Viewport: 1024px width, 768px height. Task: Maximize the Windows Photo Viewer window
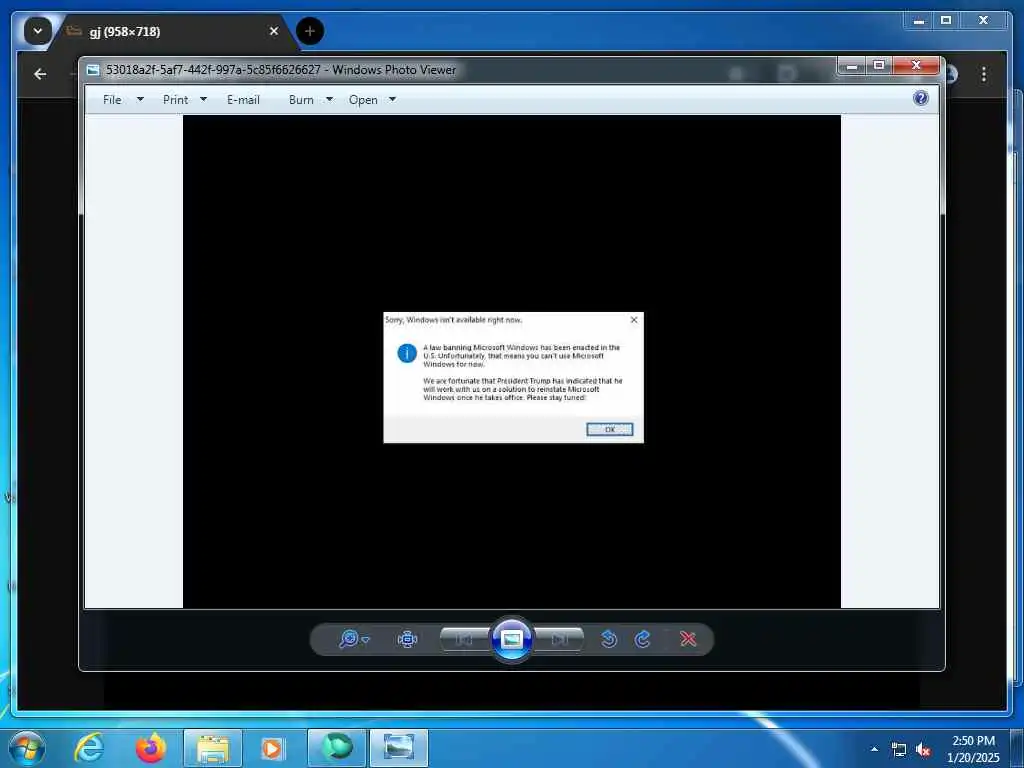pyautogui.click(x=879, y=65)
